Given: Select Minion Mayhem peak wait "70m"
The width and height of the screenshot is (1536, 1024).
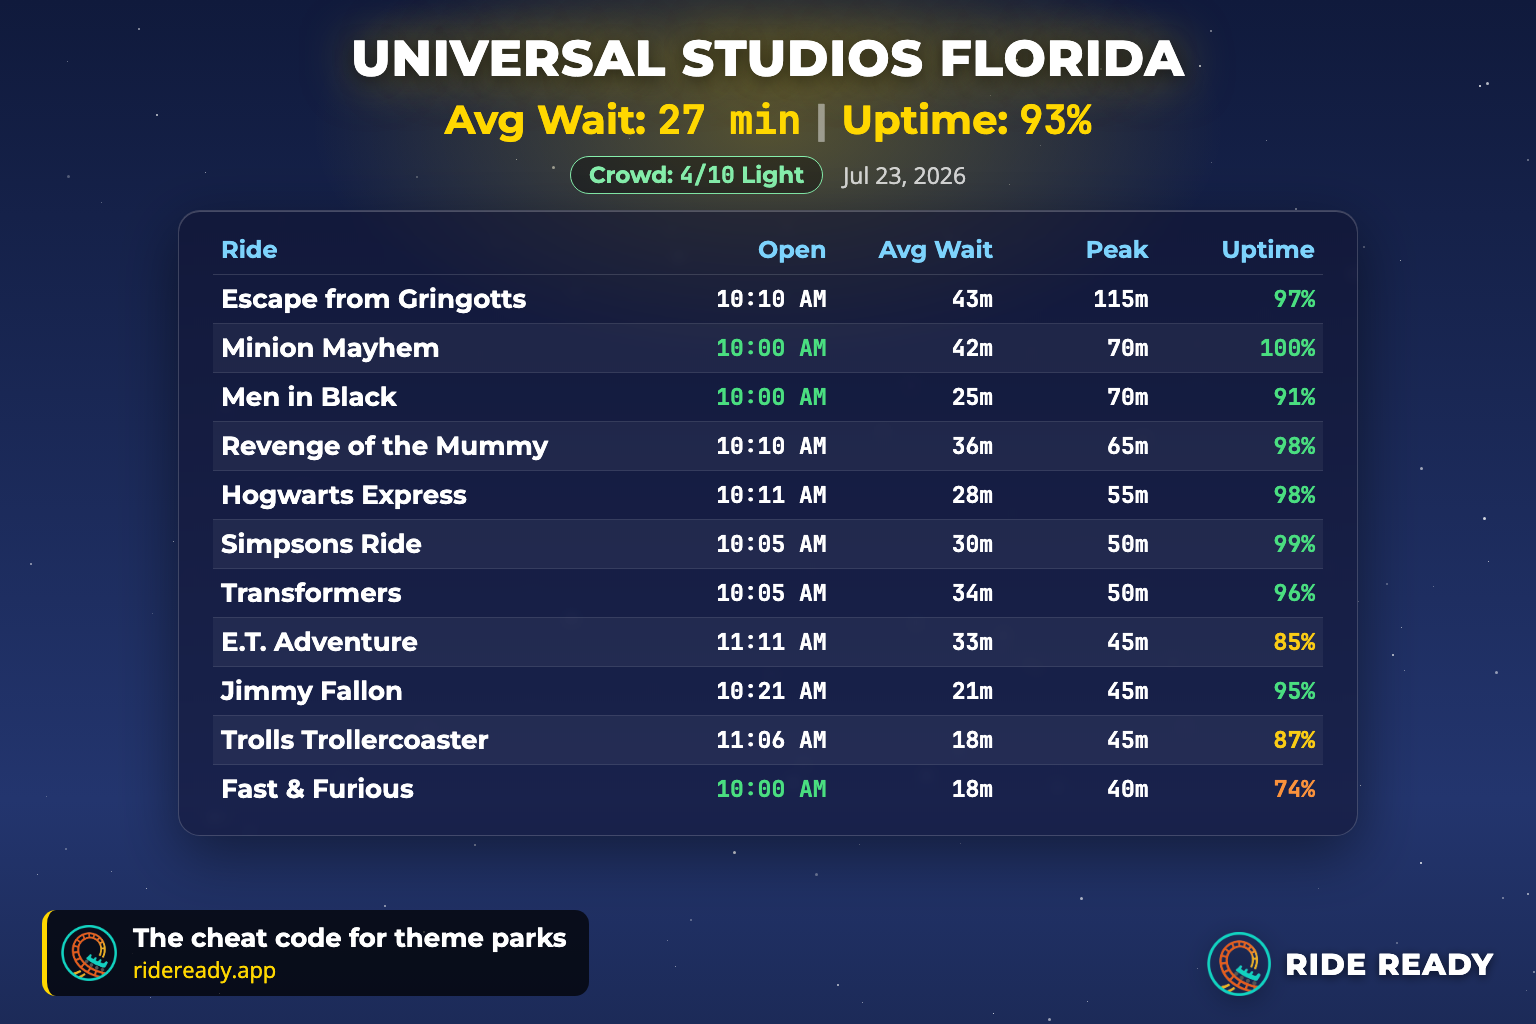Looking at the screenshot, I should tap(1128, 348).
